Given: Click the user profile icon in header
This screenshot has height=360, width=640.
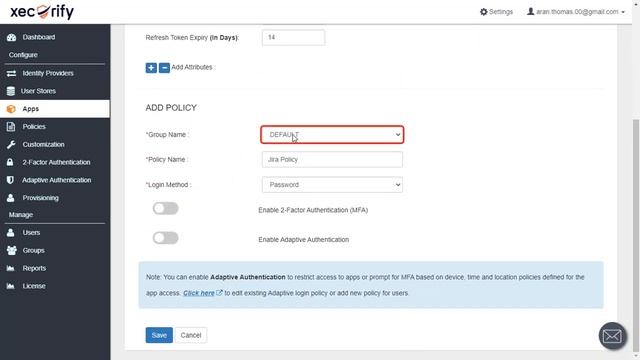Looking at the screenshot, I should pos(531,11).
